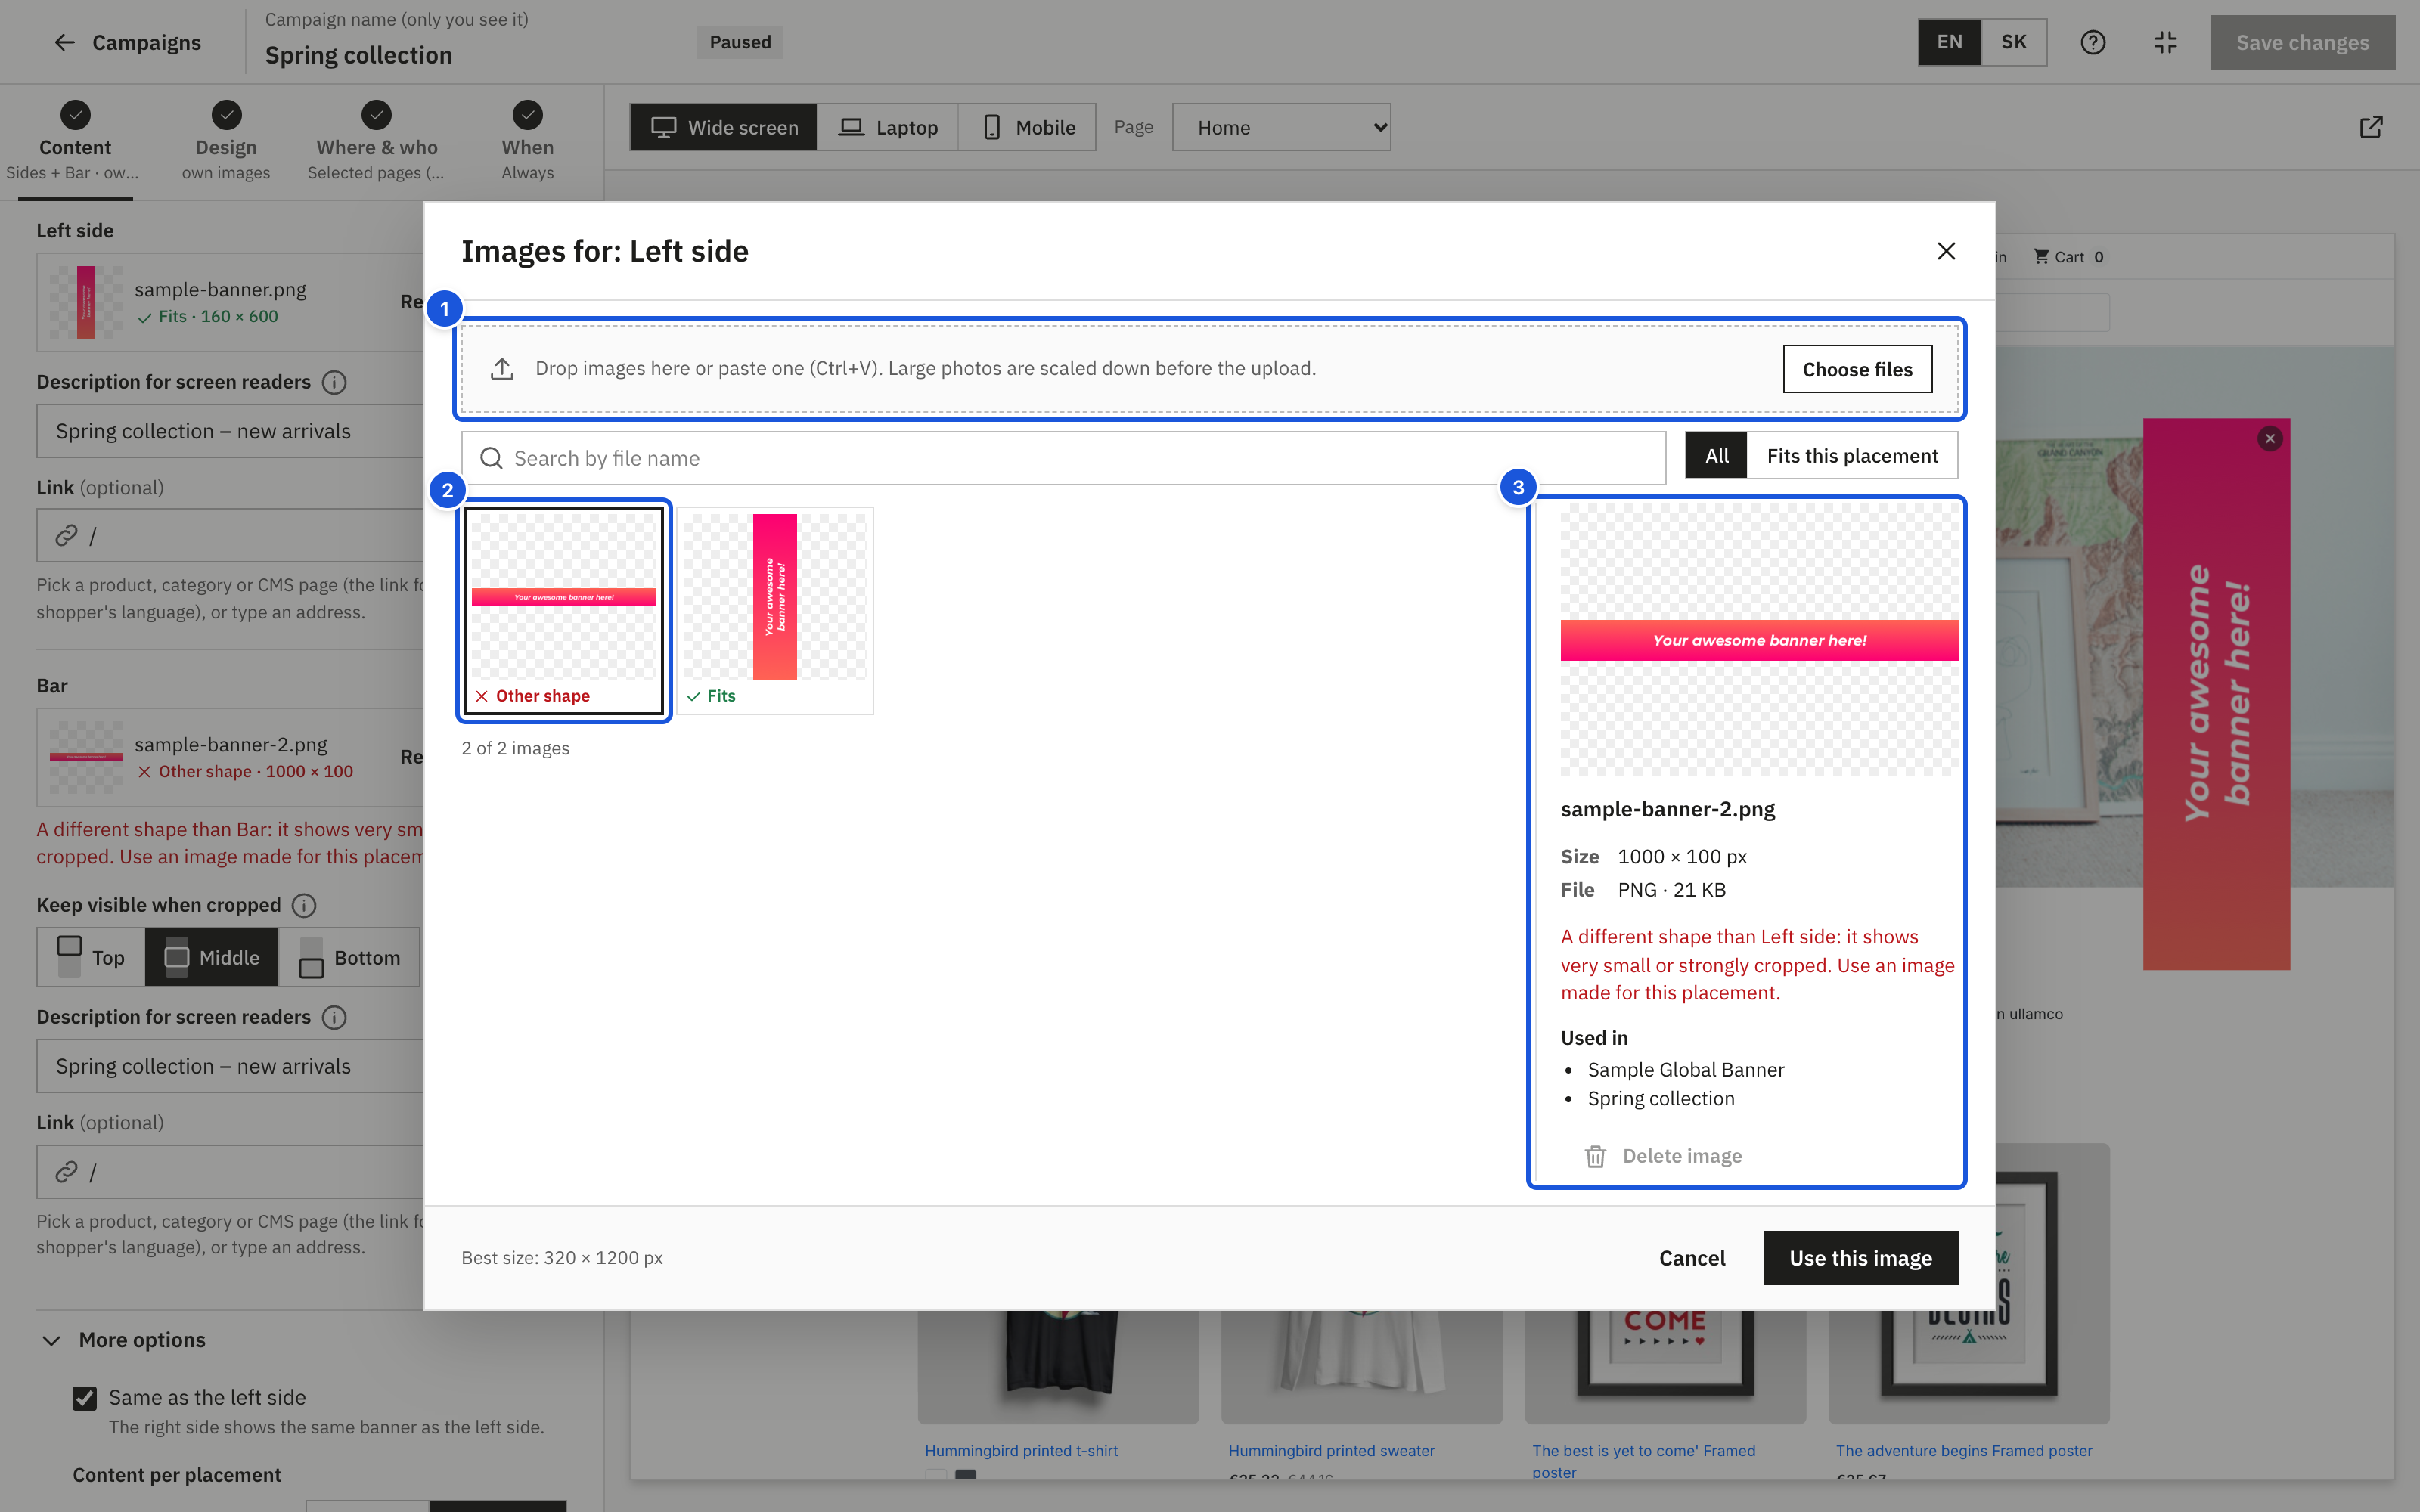
Task: Click the Content step checkmark icon
Action: [x=75, y=115]
